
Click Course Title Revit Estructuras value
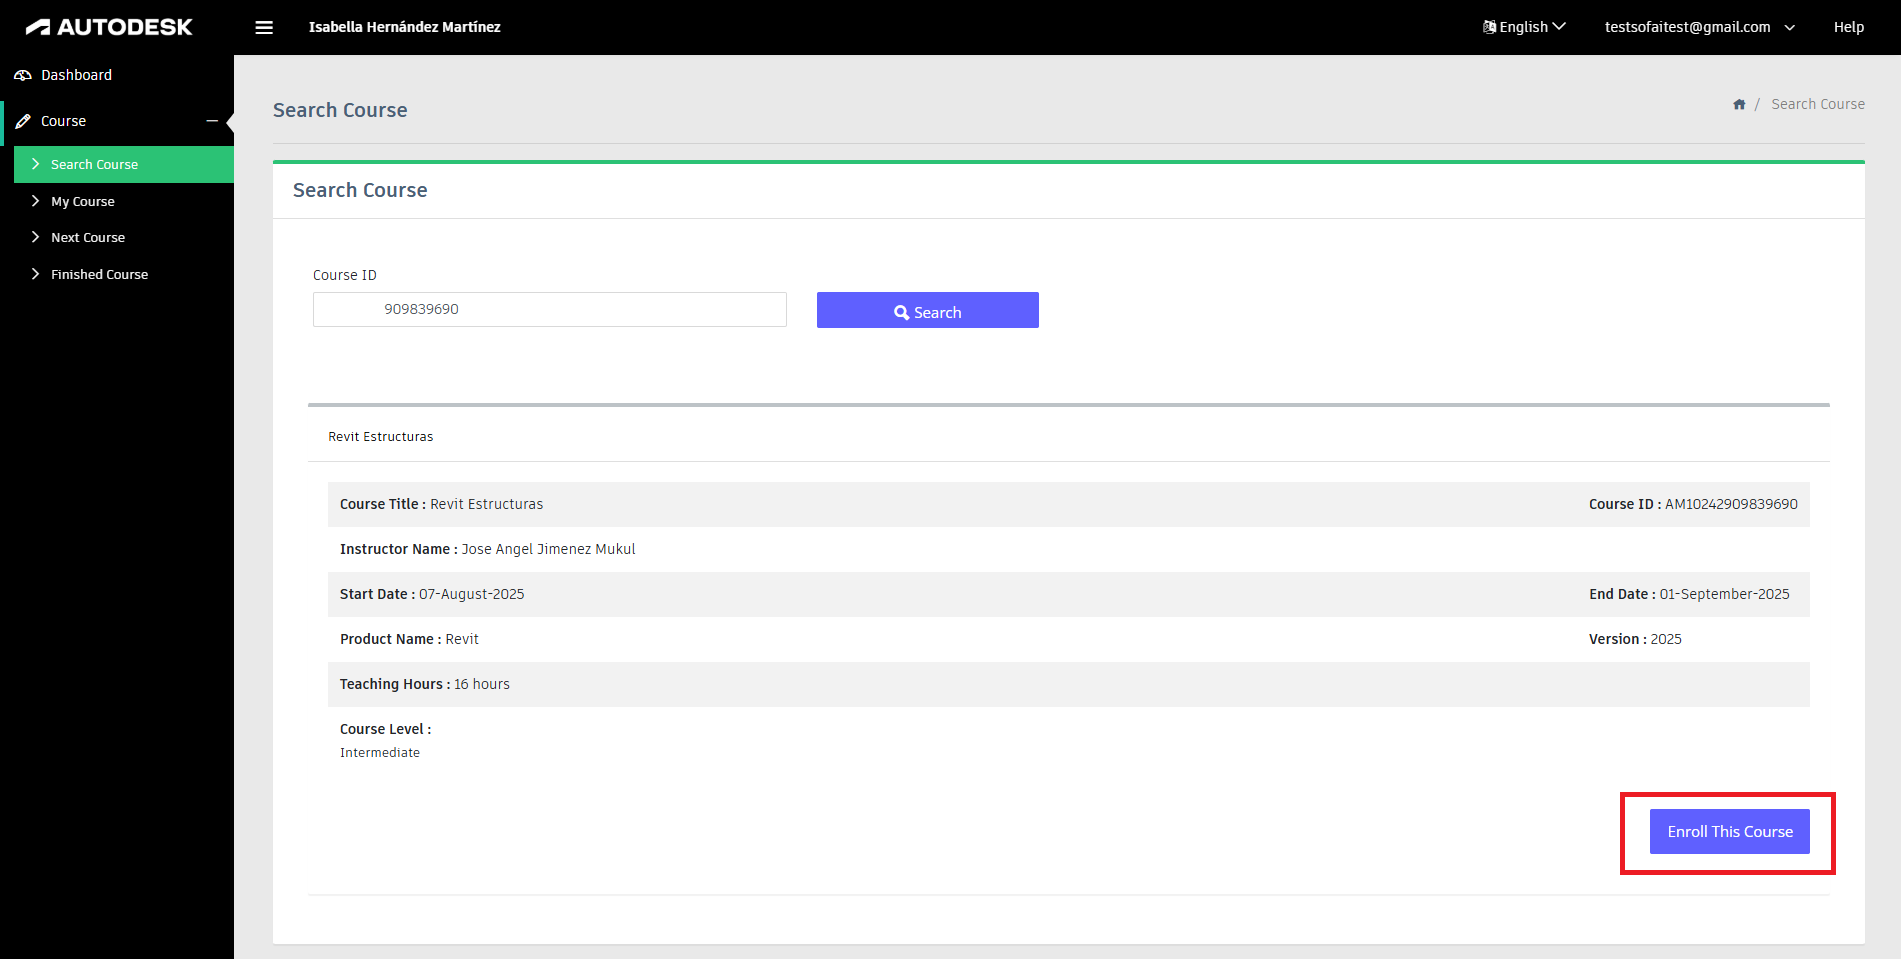point(486,504)
